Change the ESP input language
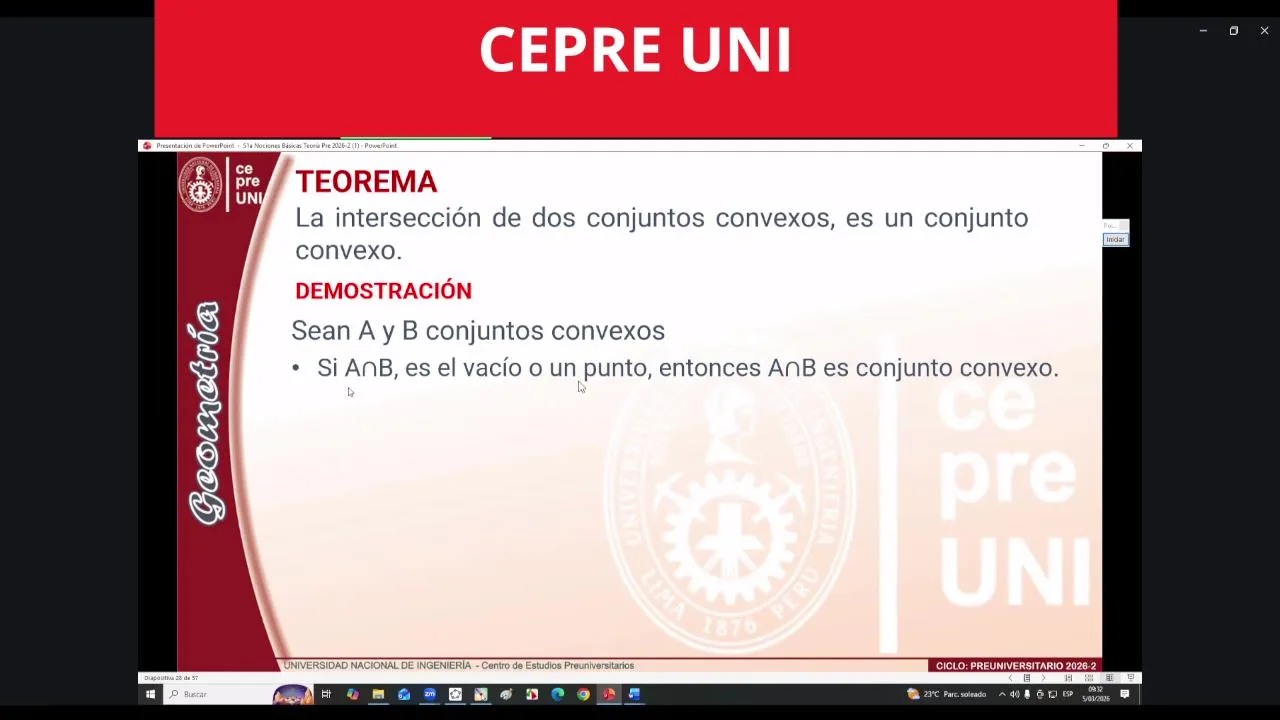1280x720 pixels. point(1068,693)
